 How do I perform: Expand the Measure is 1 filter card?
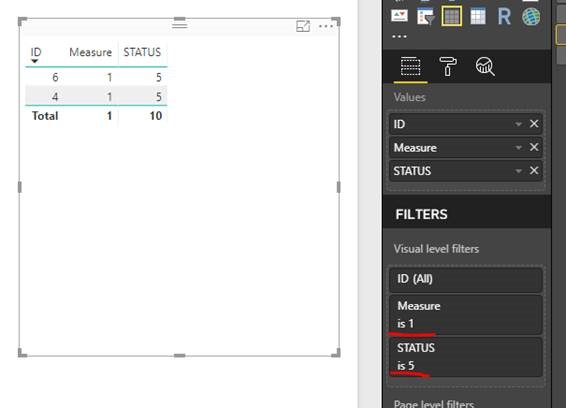coord(466,315)
